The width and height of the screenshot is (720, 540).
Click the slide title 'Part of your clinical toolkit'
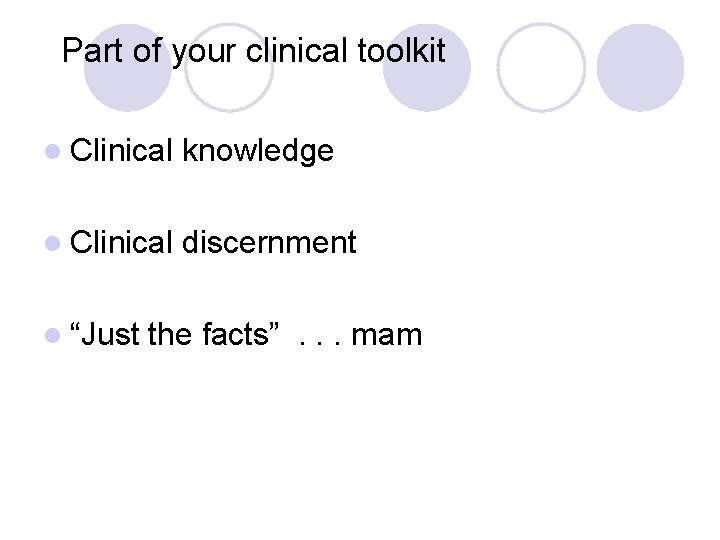point(253,51)
